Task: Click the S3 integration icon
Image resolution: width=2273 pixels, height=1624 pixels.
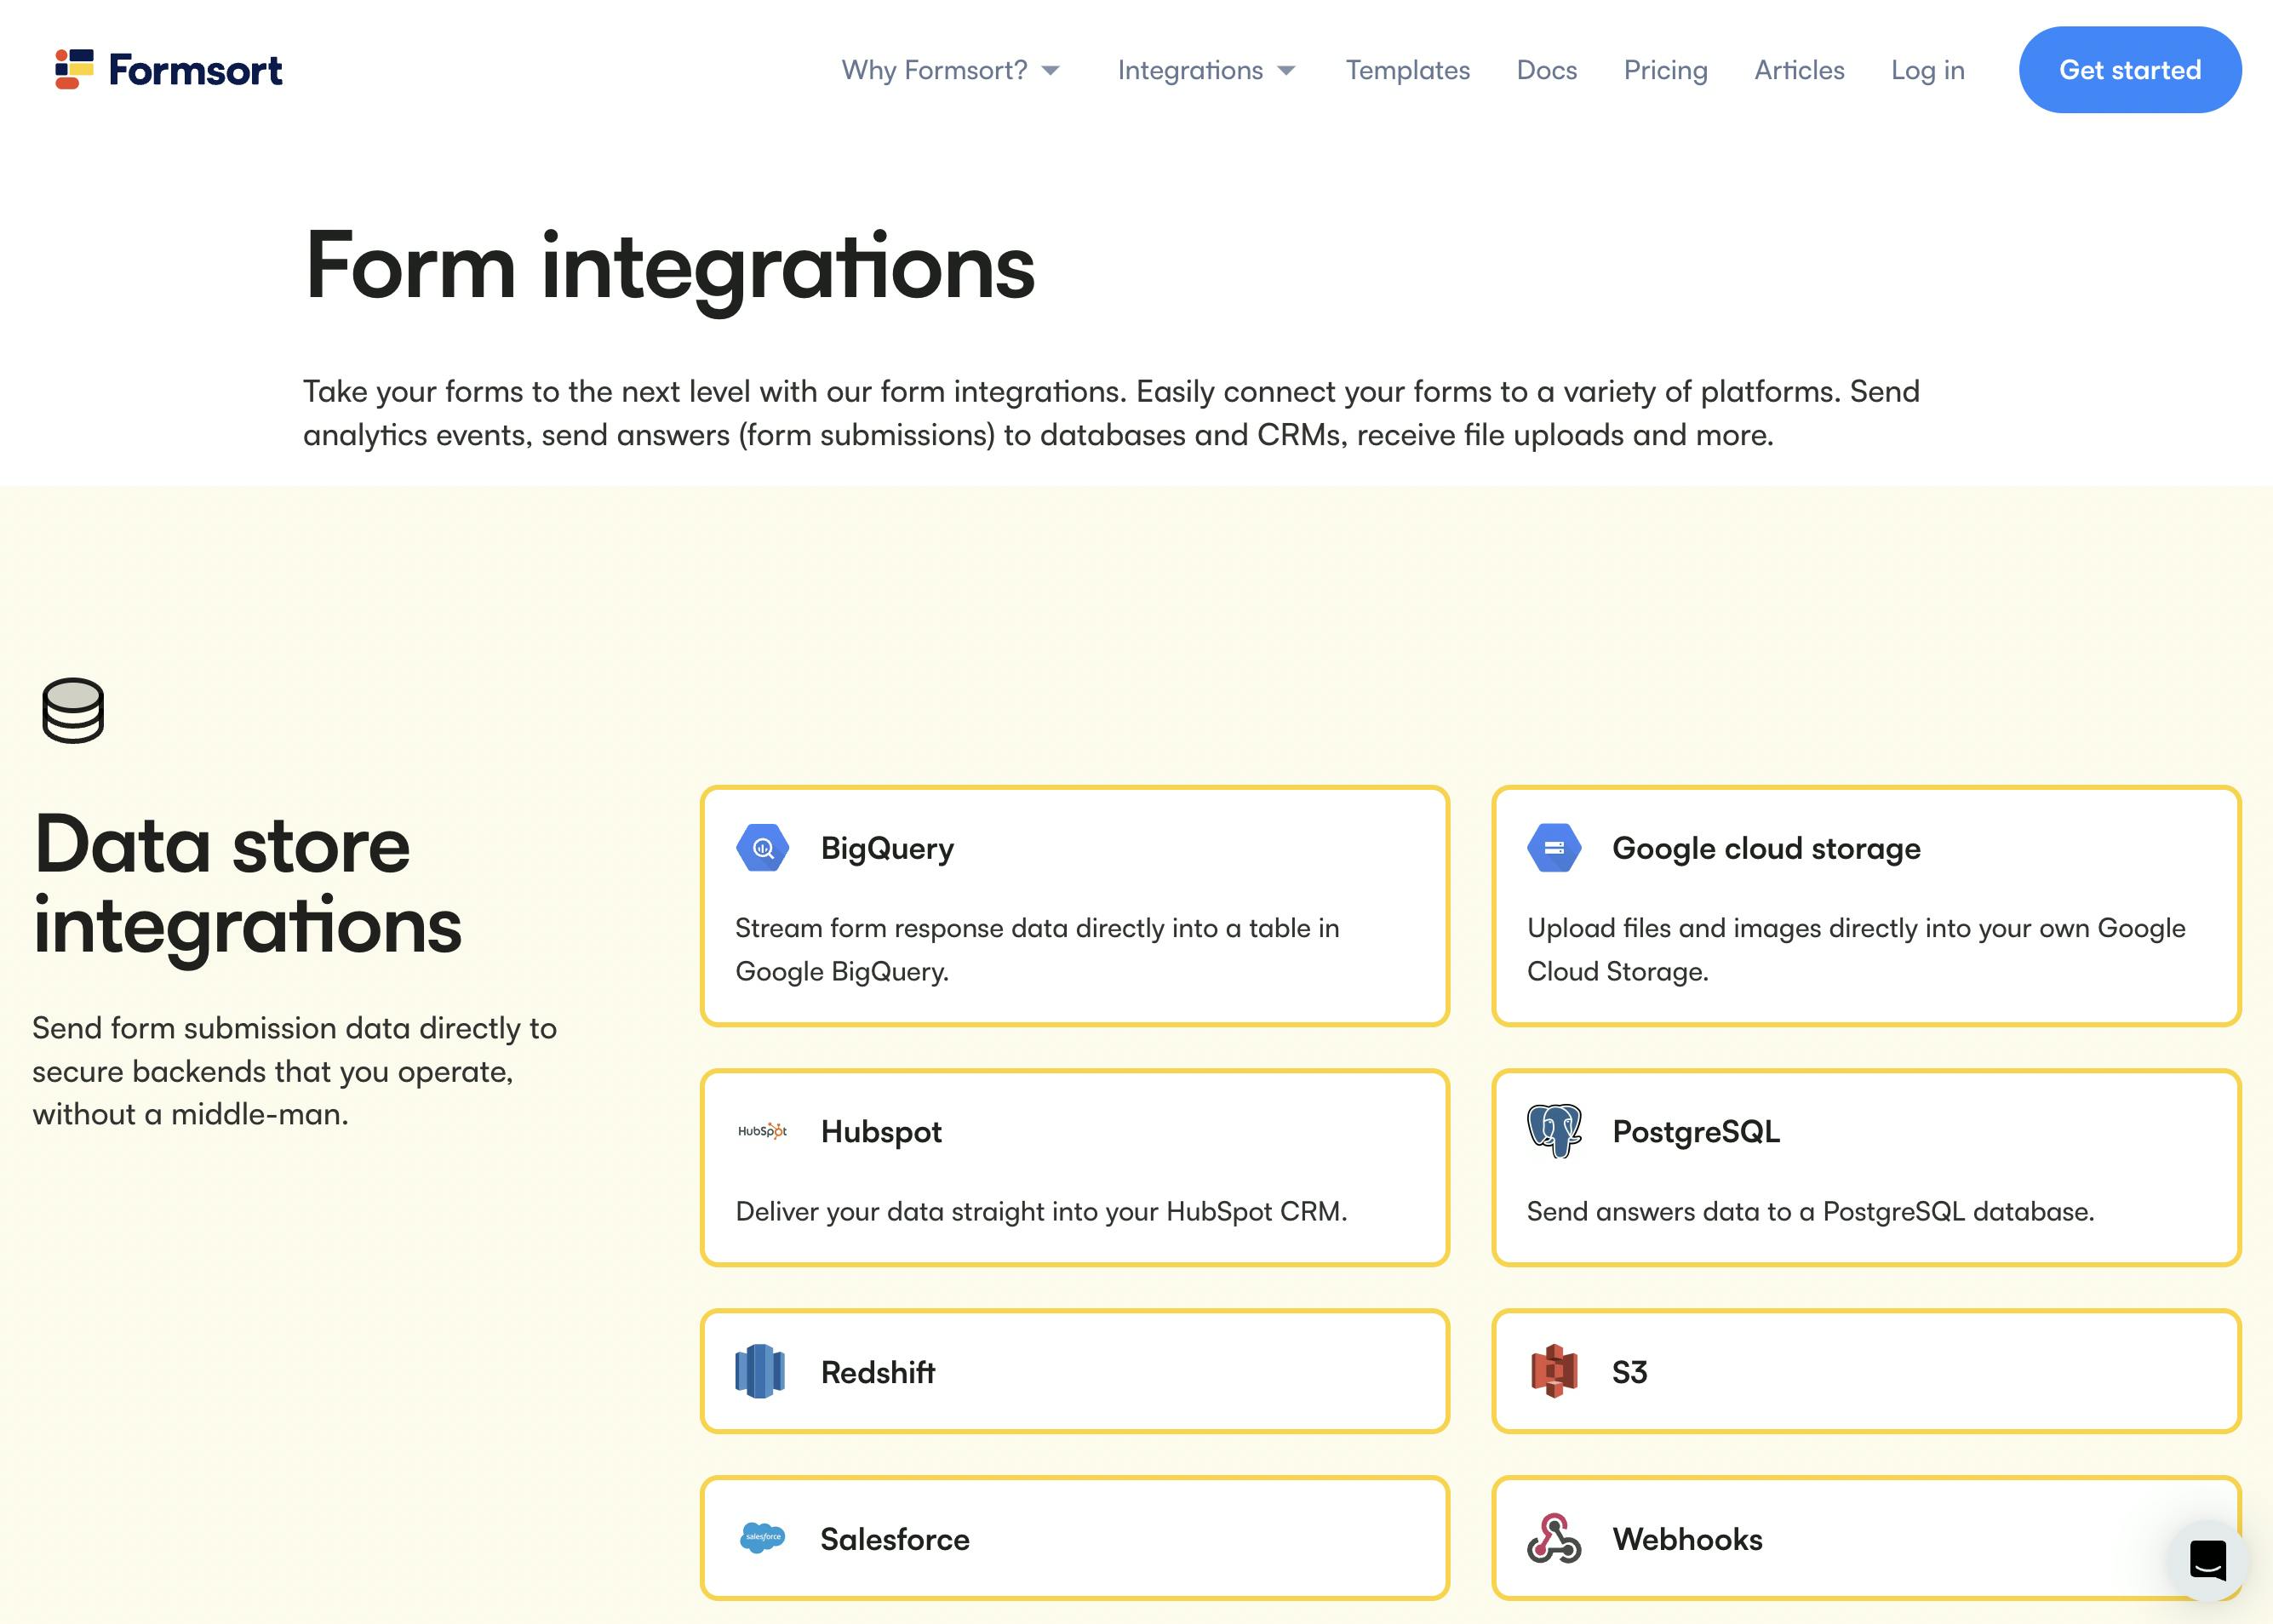Action: 1554,1370
